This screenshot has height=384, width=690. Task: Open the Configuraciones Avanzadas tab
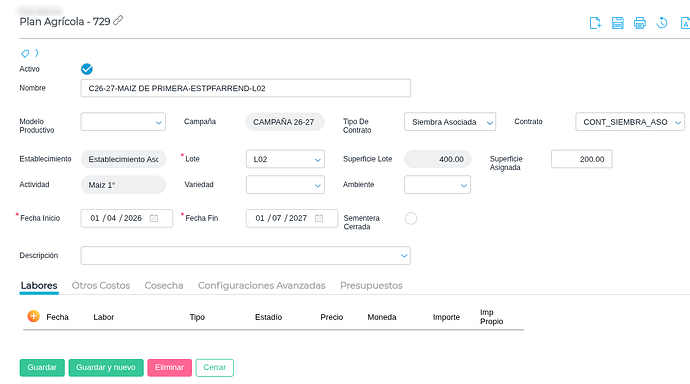coord(262,285)
